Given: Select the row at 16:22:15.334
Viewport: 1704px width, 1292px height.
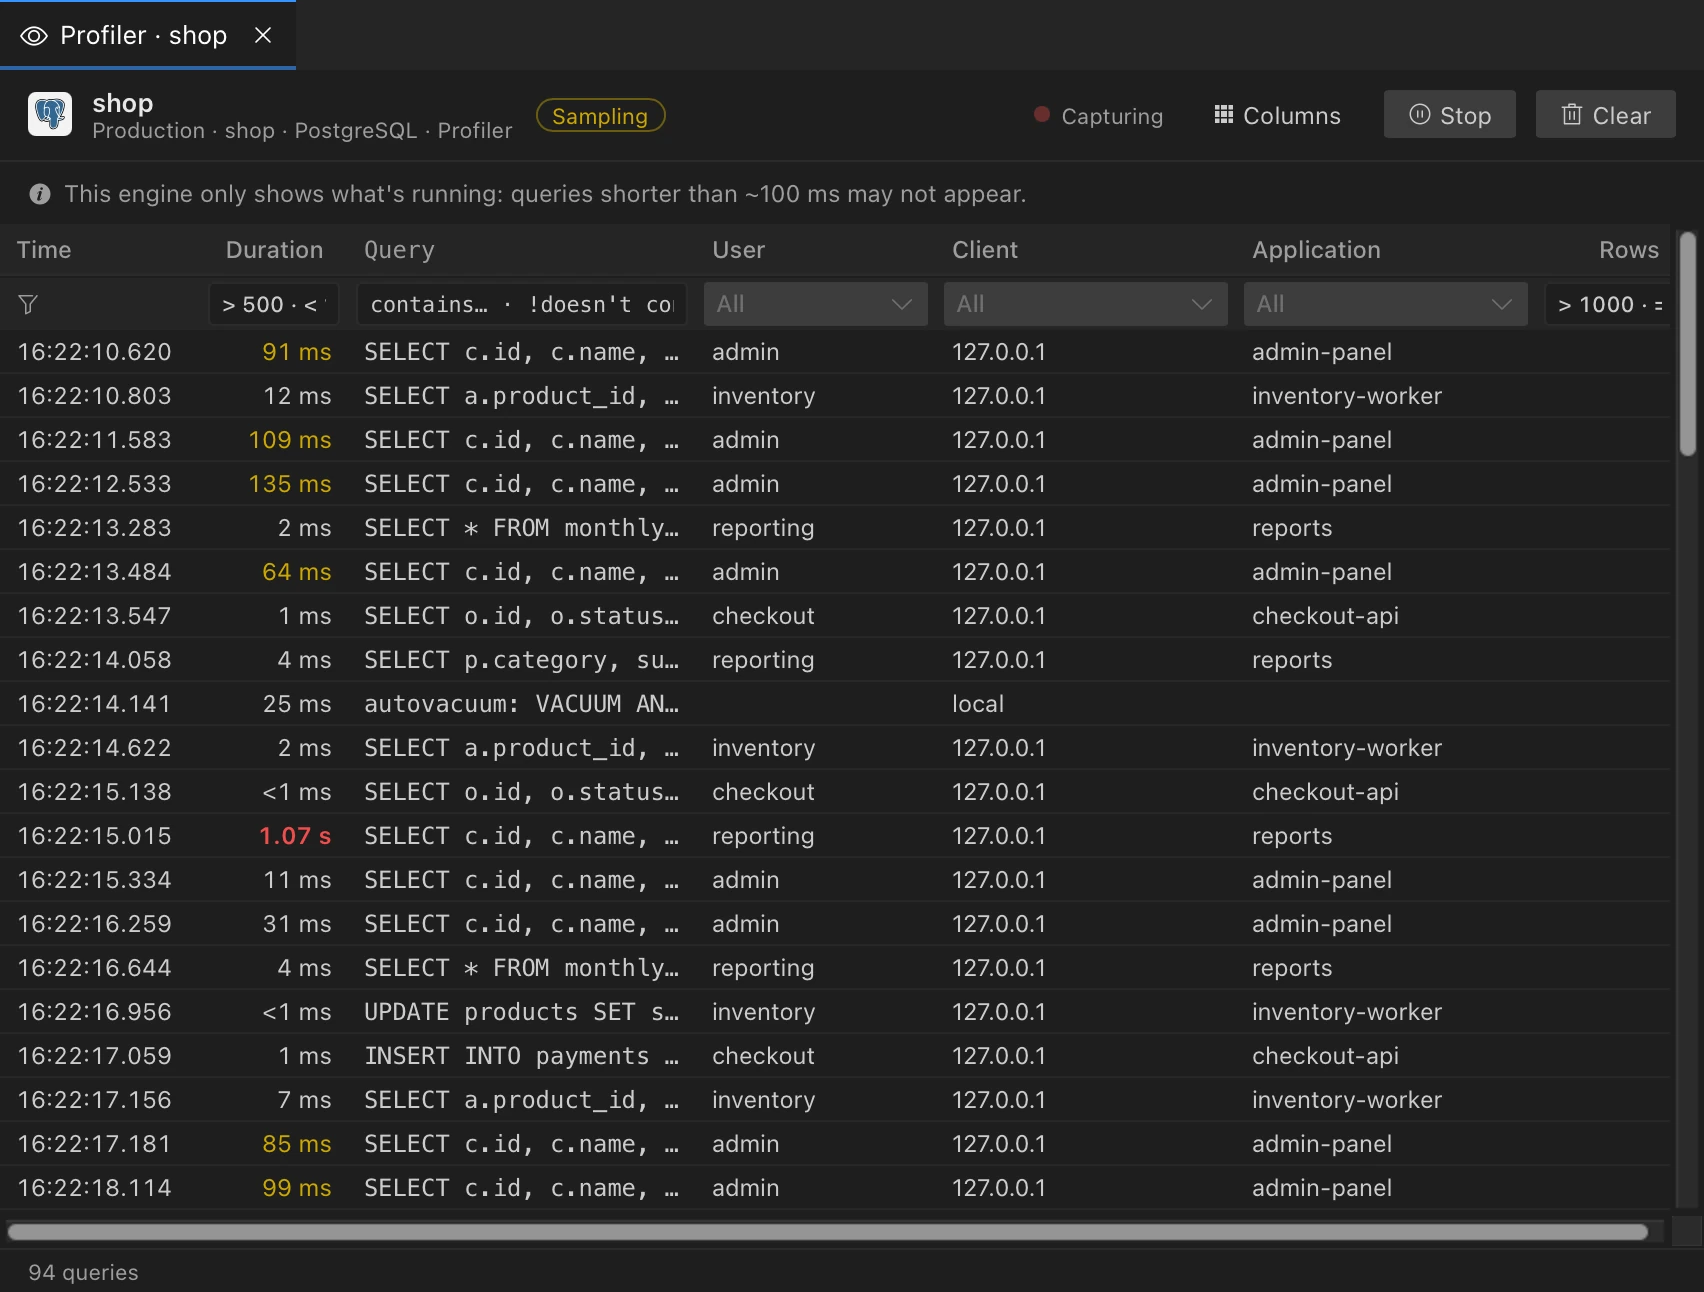Looking at the screenshot, I should pyautogui.click(x=836, y=880).
